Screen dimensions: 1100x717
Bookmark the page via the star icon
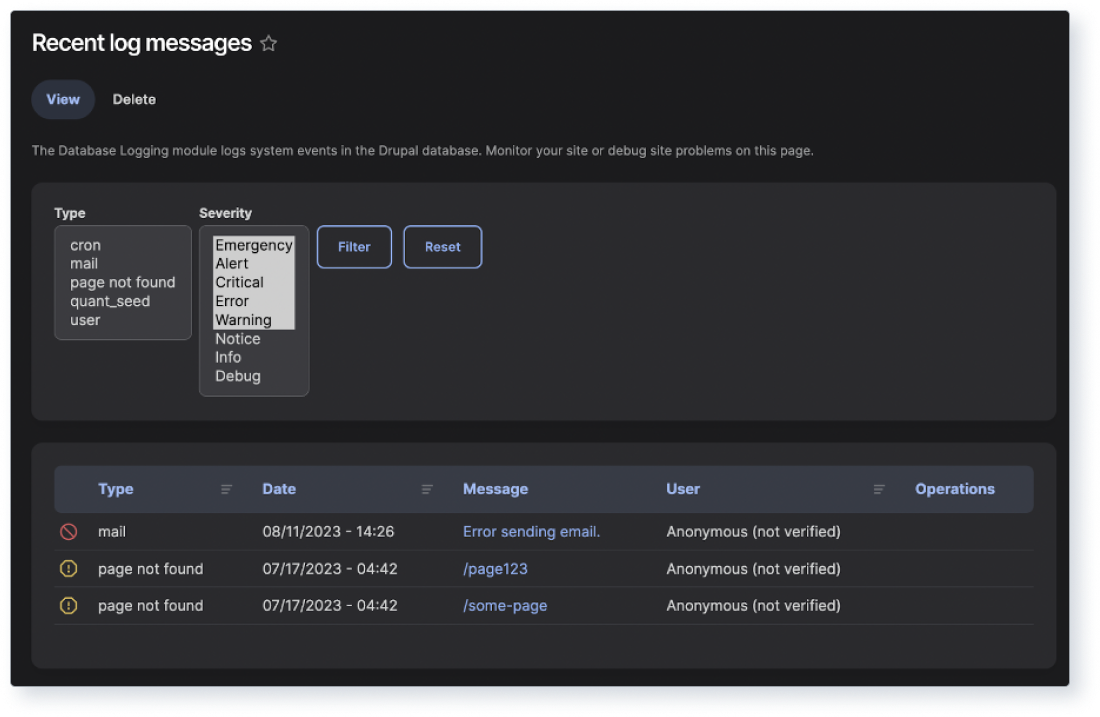pyautogui.click(x=267, y=43)
